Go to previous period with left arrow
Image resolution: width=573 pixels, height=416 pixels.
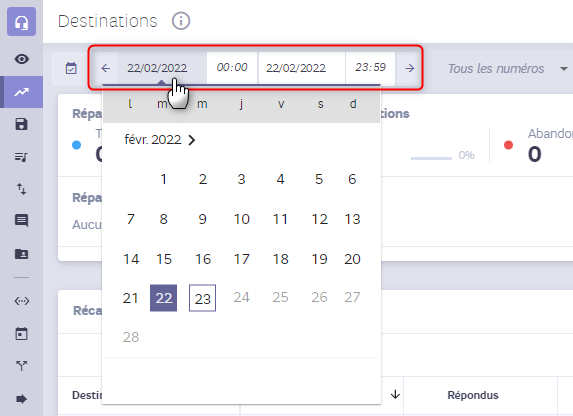click(x=106, y=68)
